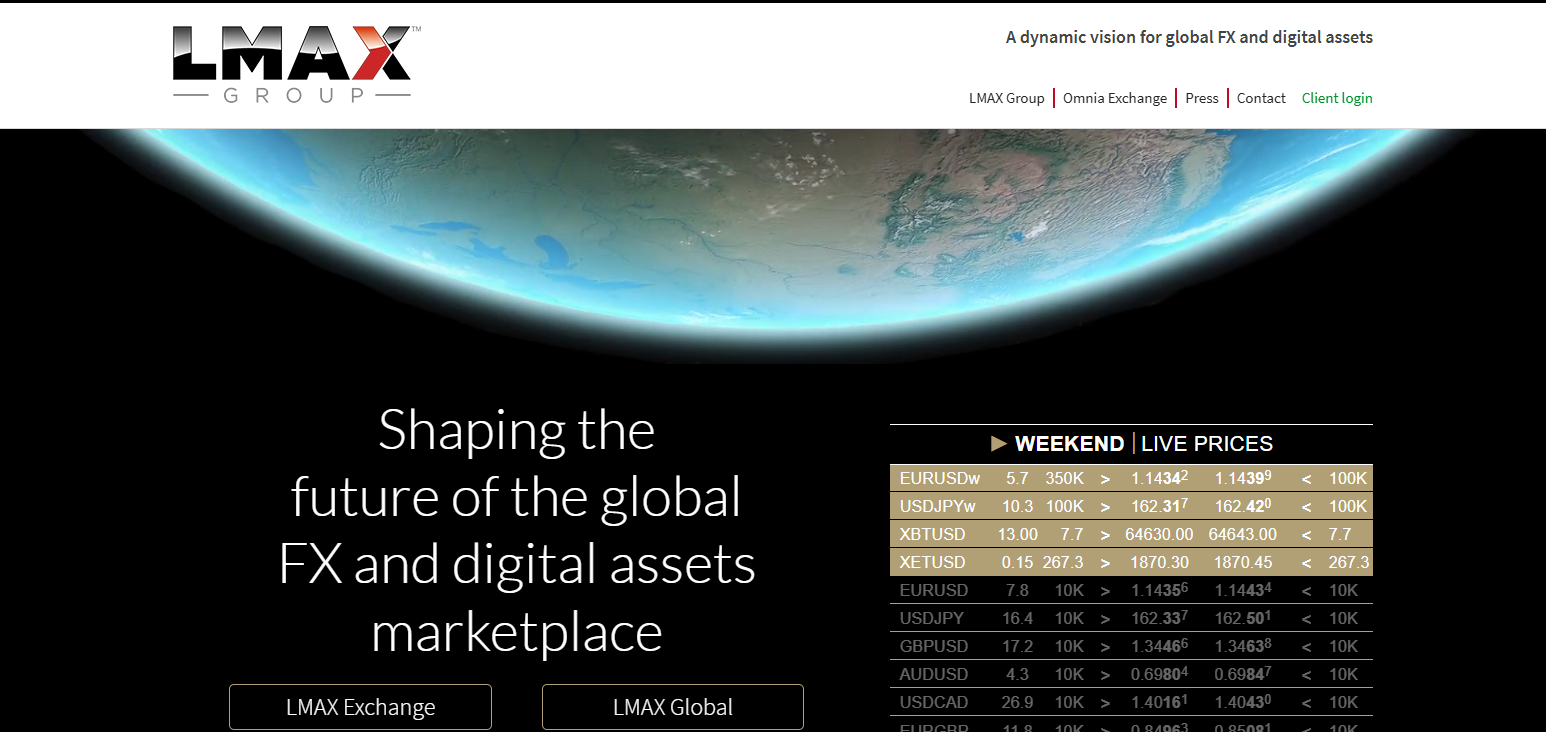Go to the Press page
Screen dimensions: 1546x732
tap(1202, 98)
